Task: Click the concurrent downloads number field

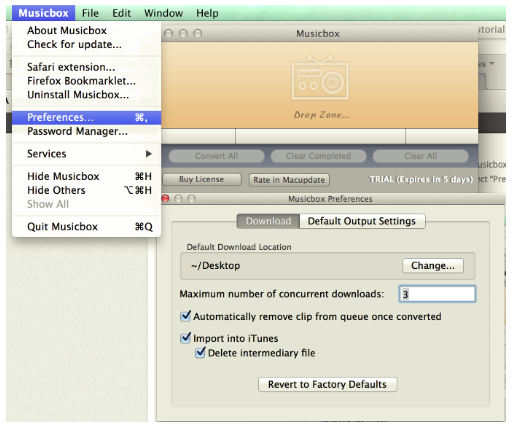Action: pos(437,294)
